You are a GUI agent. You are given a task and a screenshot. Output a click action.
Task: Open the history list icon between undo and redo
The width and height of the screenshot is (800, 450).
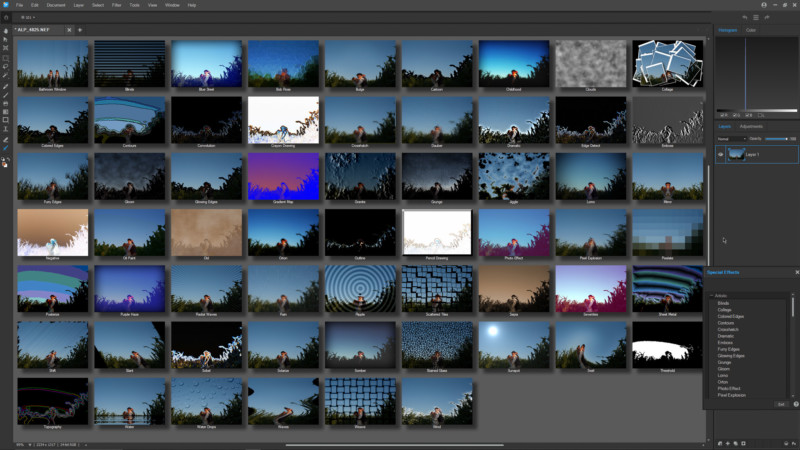point(756,17)
